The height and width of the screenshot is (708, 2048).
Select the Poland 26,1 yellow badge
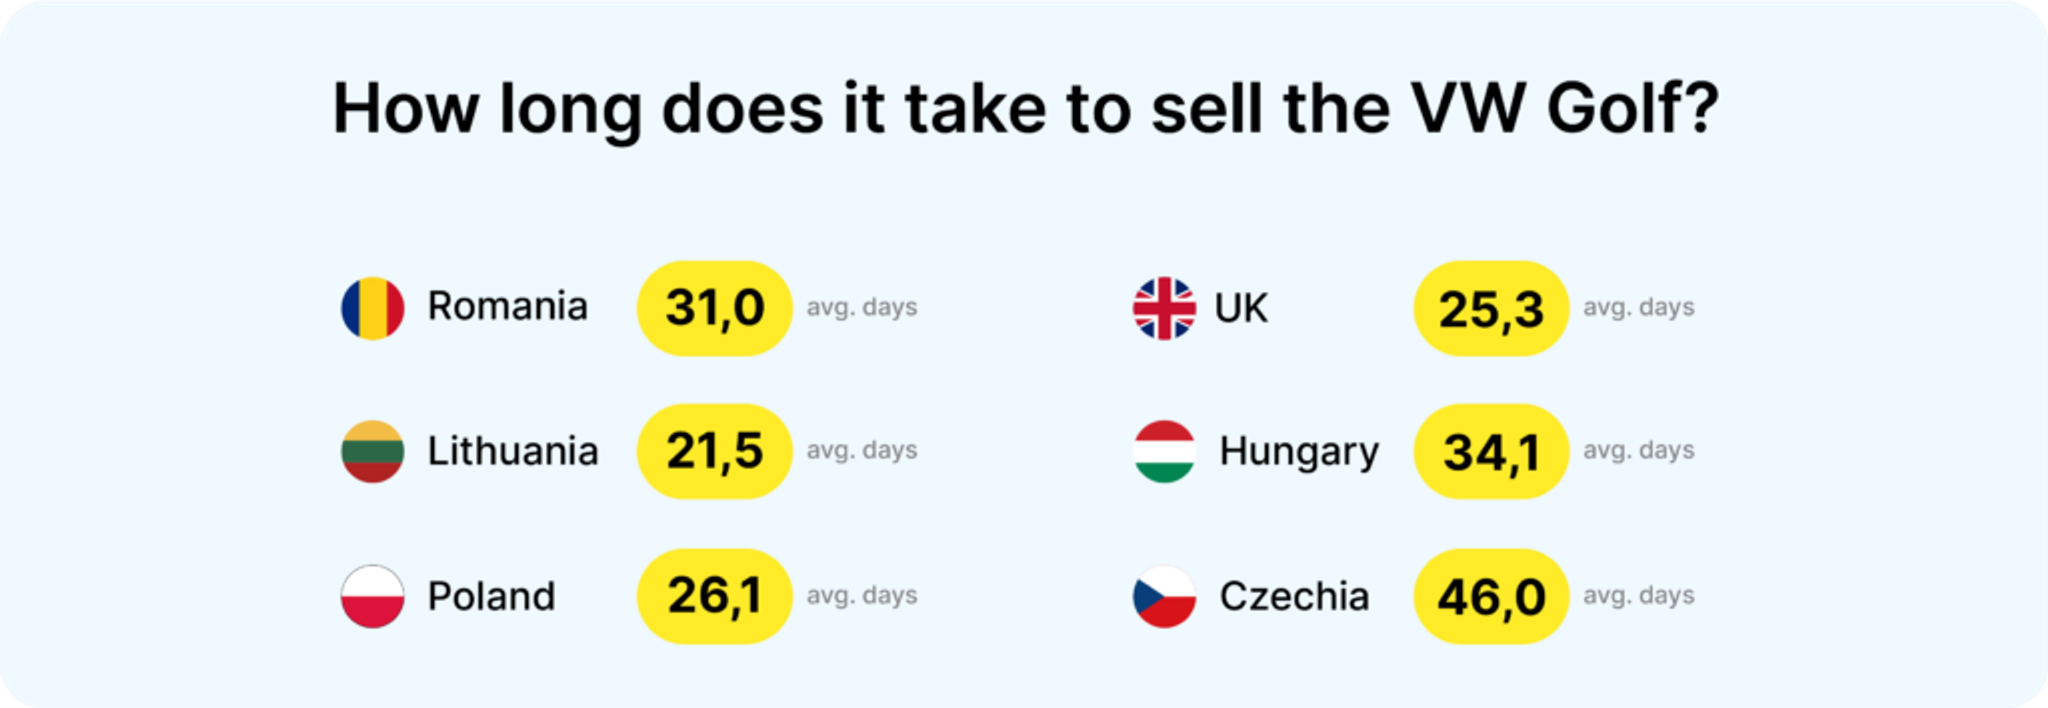(714, 597)
